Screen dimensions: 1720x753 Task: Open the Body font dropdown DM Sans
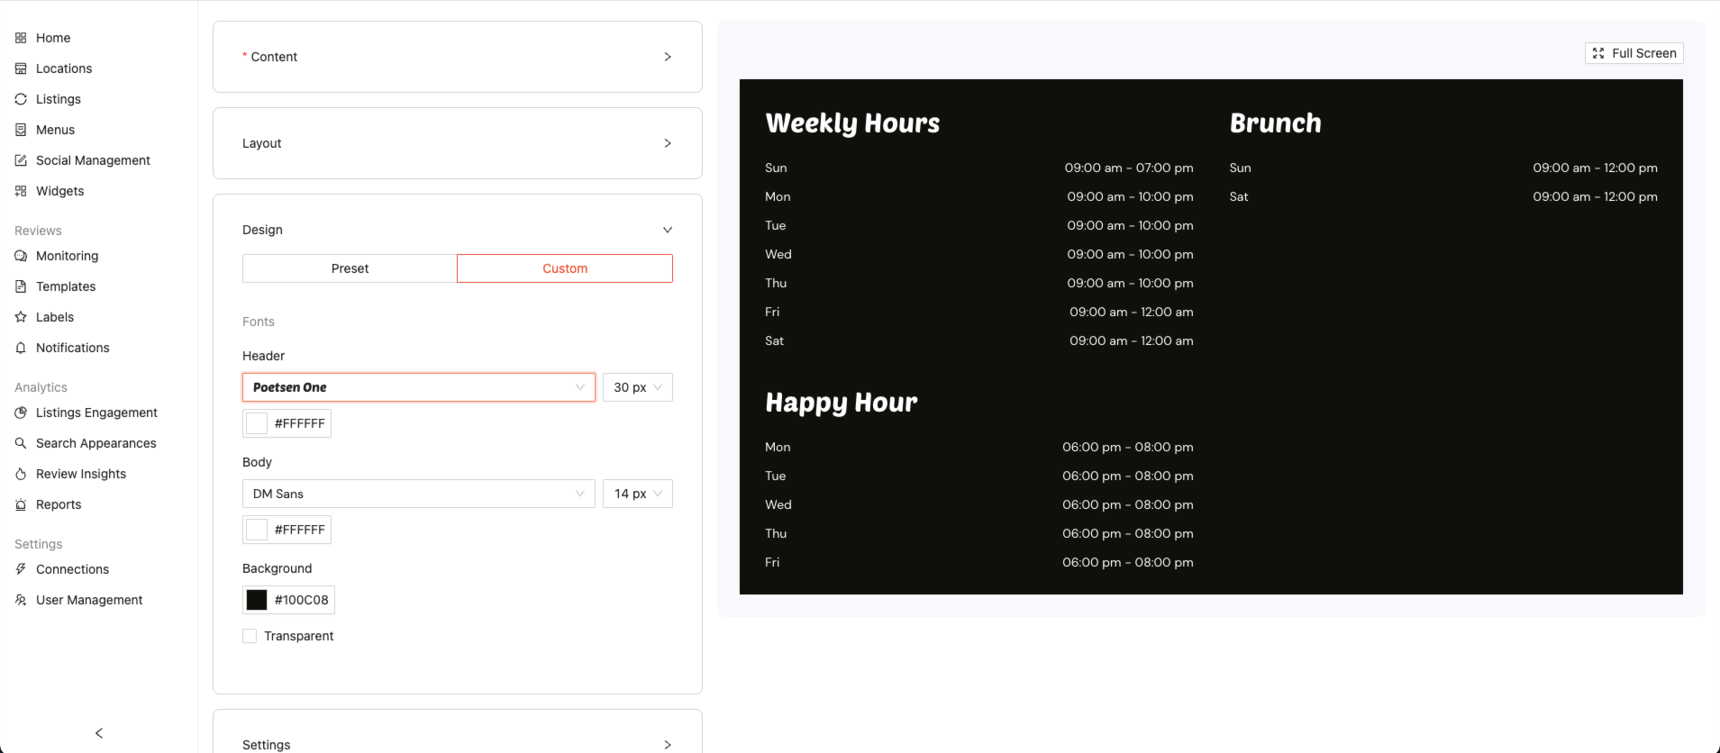pyautogui.click(x=419, y=493)
